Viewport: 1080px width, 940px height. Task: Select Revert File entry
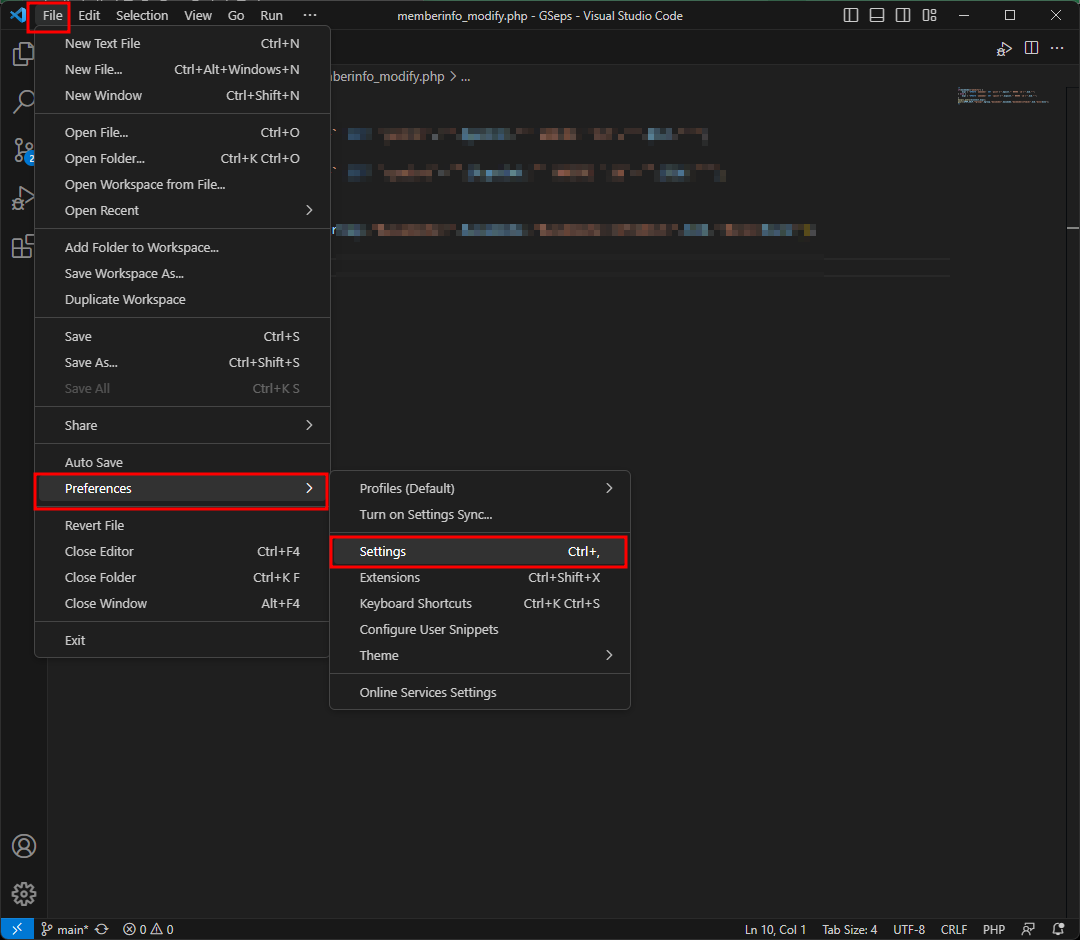coord(182,525)
